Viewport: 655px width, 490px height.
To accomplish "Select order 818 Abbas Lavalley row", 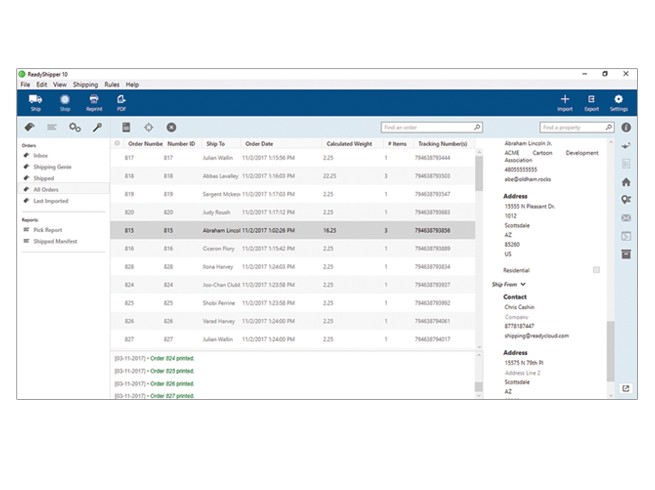I will pyautogui.click(x=292, y=176).
